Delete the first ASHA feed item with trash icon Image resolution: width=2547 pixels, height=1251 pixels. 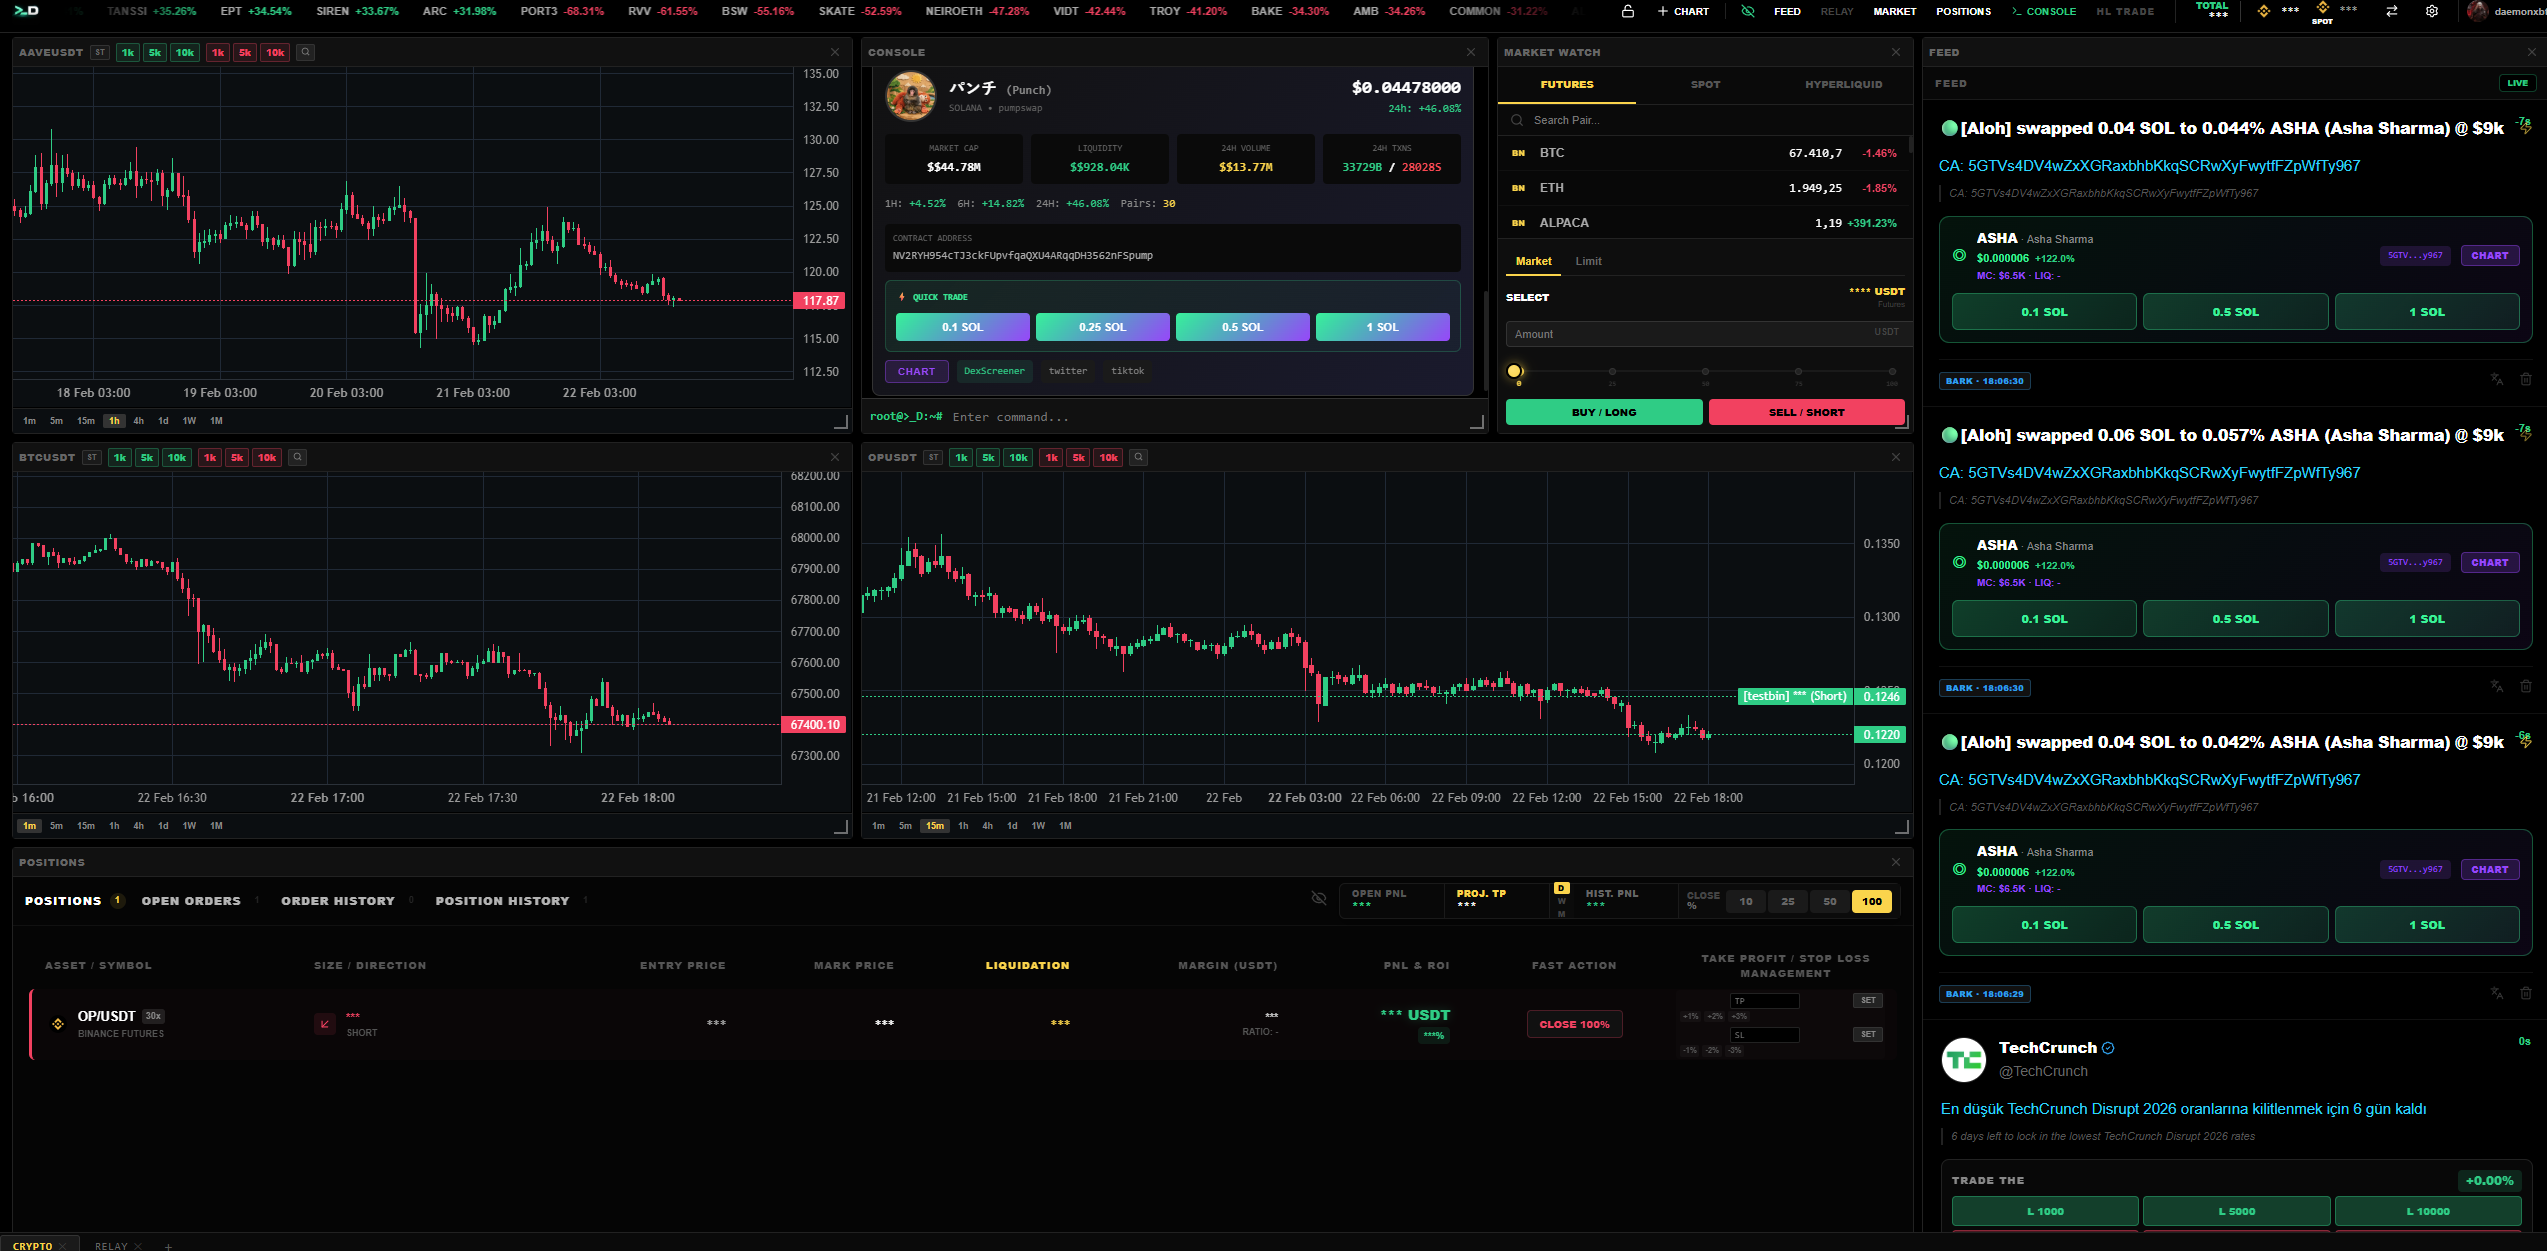[2527, 379]
